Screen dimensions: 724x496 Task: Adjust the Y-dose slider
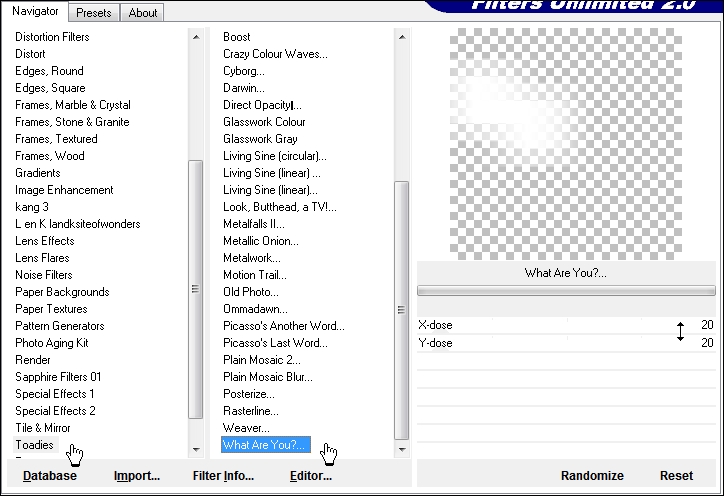pos(566,343)
